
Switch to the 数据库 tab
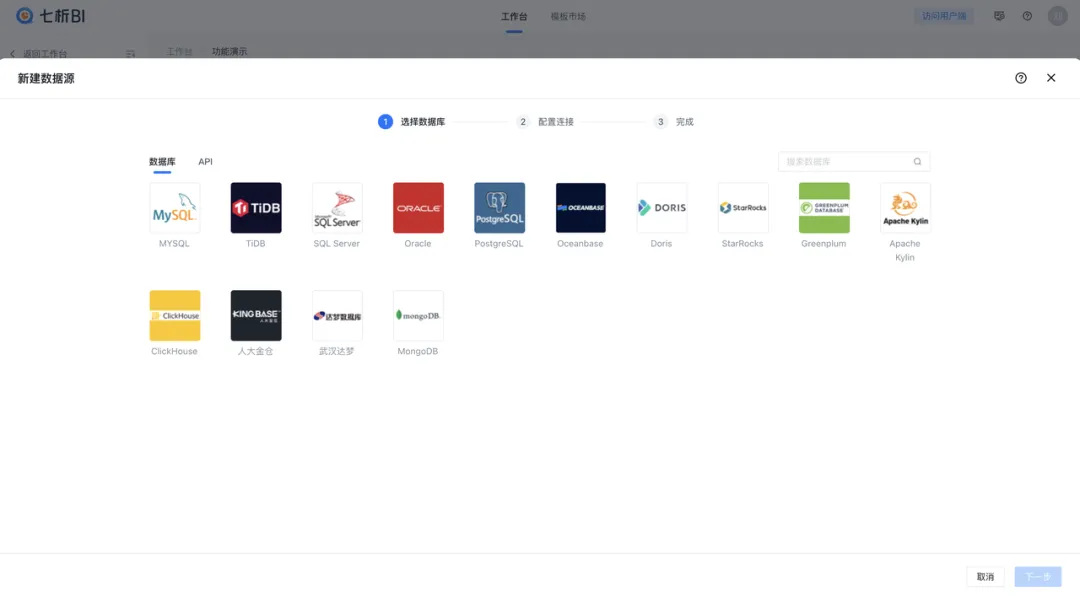[162, 162]
